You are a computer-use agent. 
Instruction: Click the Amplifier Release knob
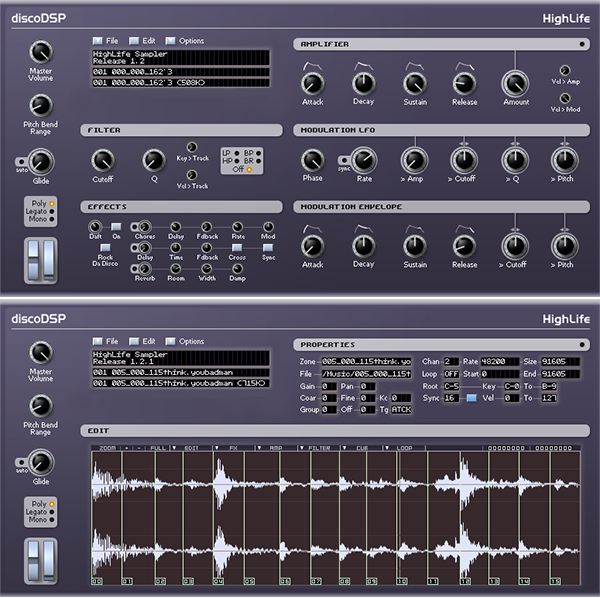point(464,84)
